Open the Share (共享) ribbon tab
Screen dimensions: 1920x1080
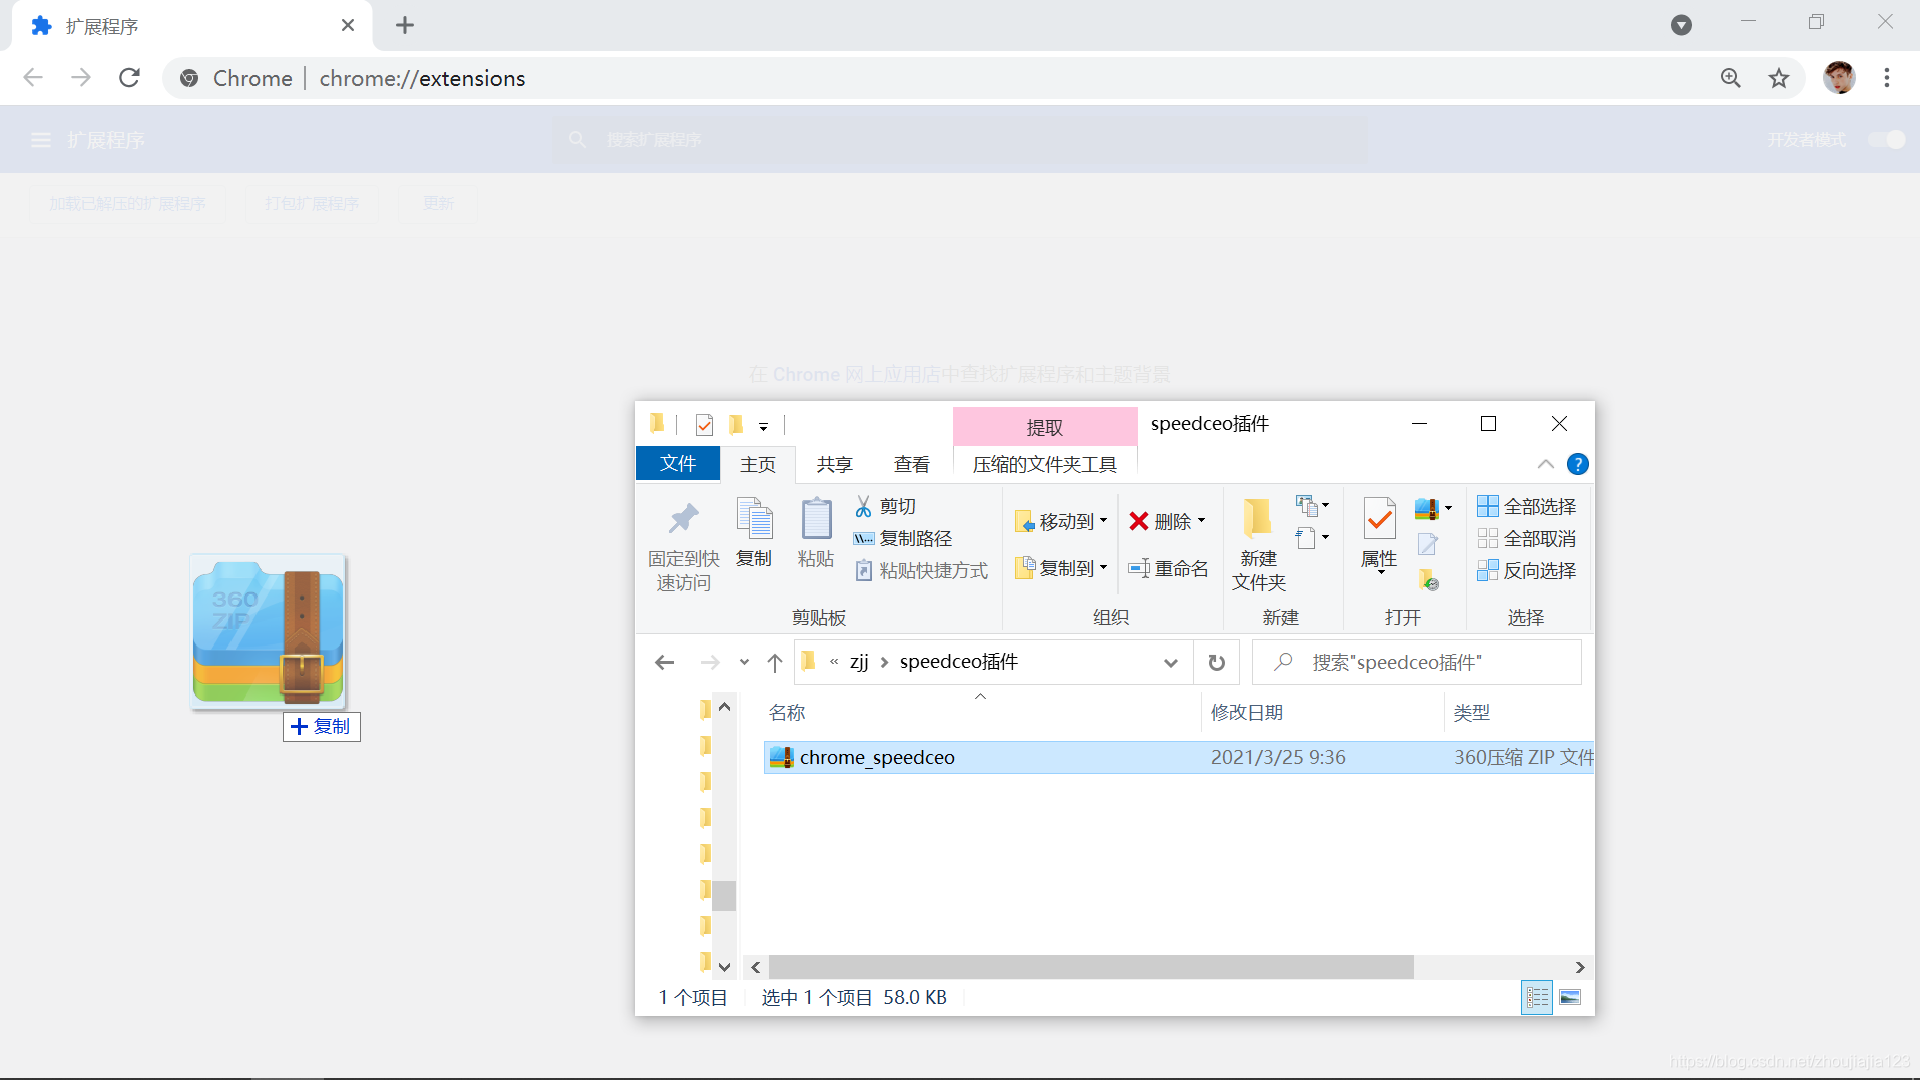pyautogui.click(x=834, y=464)
